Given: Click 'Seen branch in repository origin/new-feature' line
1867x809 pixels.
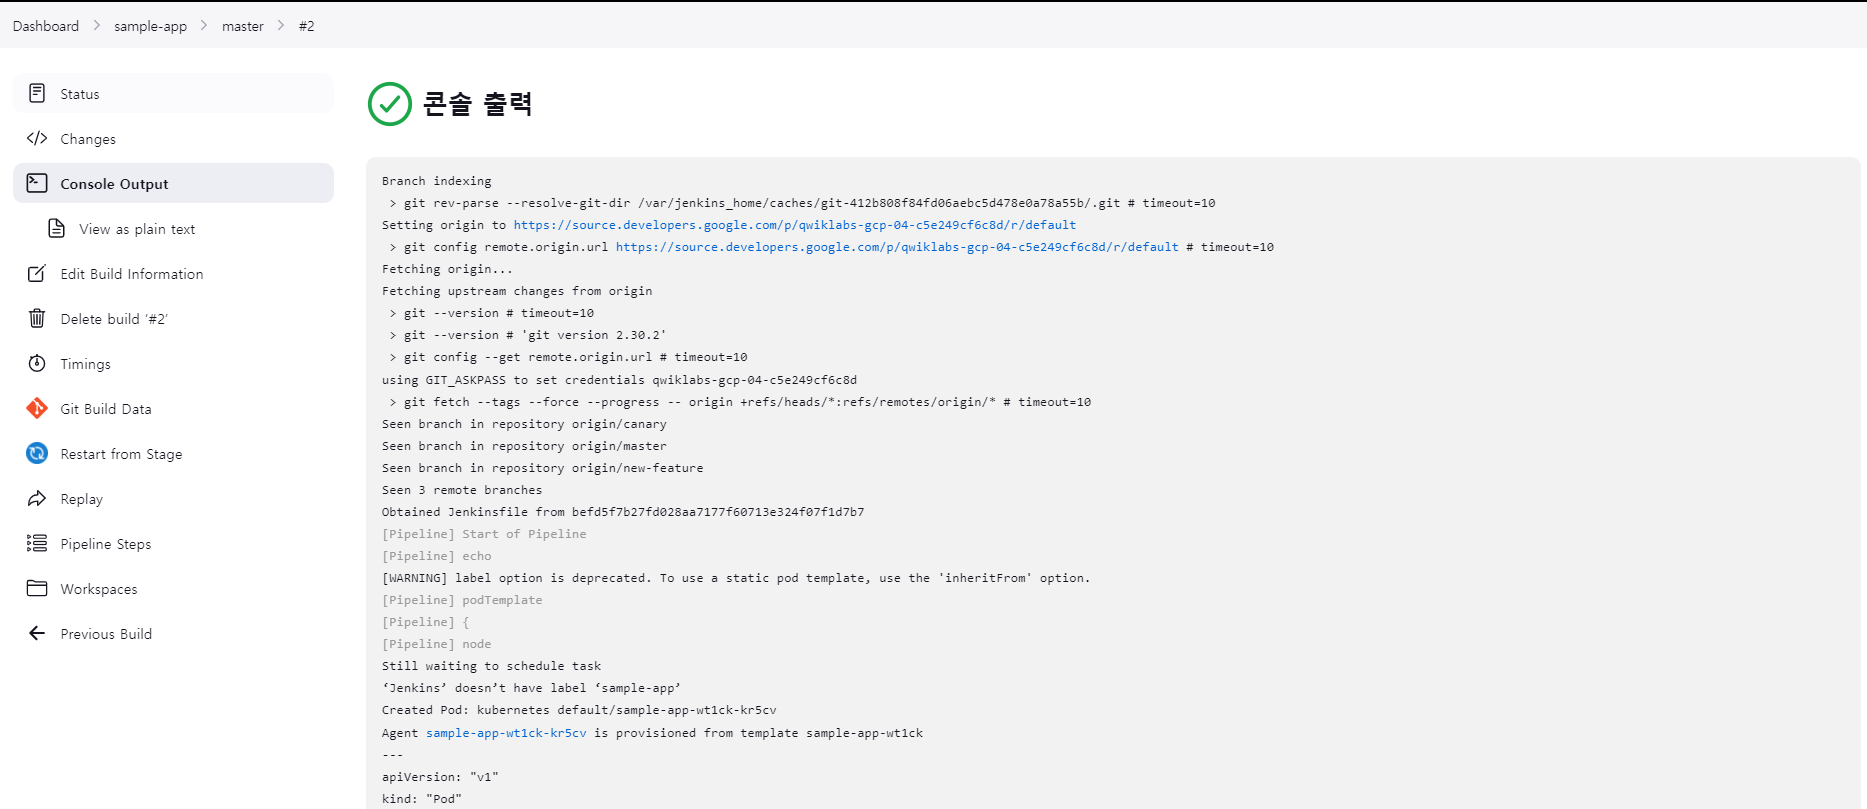Looking at the screenshot, I should (x=543, y=468).
